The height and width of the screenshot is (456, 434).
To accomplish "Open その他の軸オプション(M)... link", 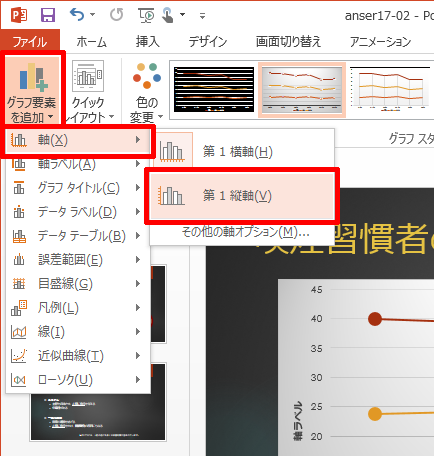I will point(245,232).
